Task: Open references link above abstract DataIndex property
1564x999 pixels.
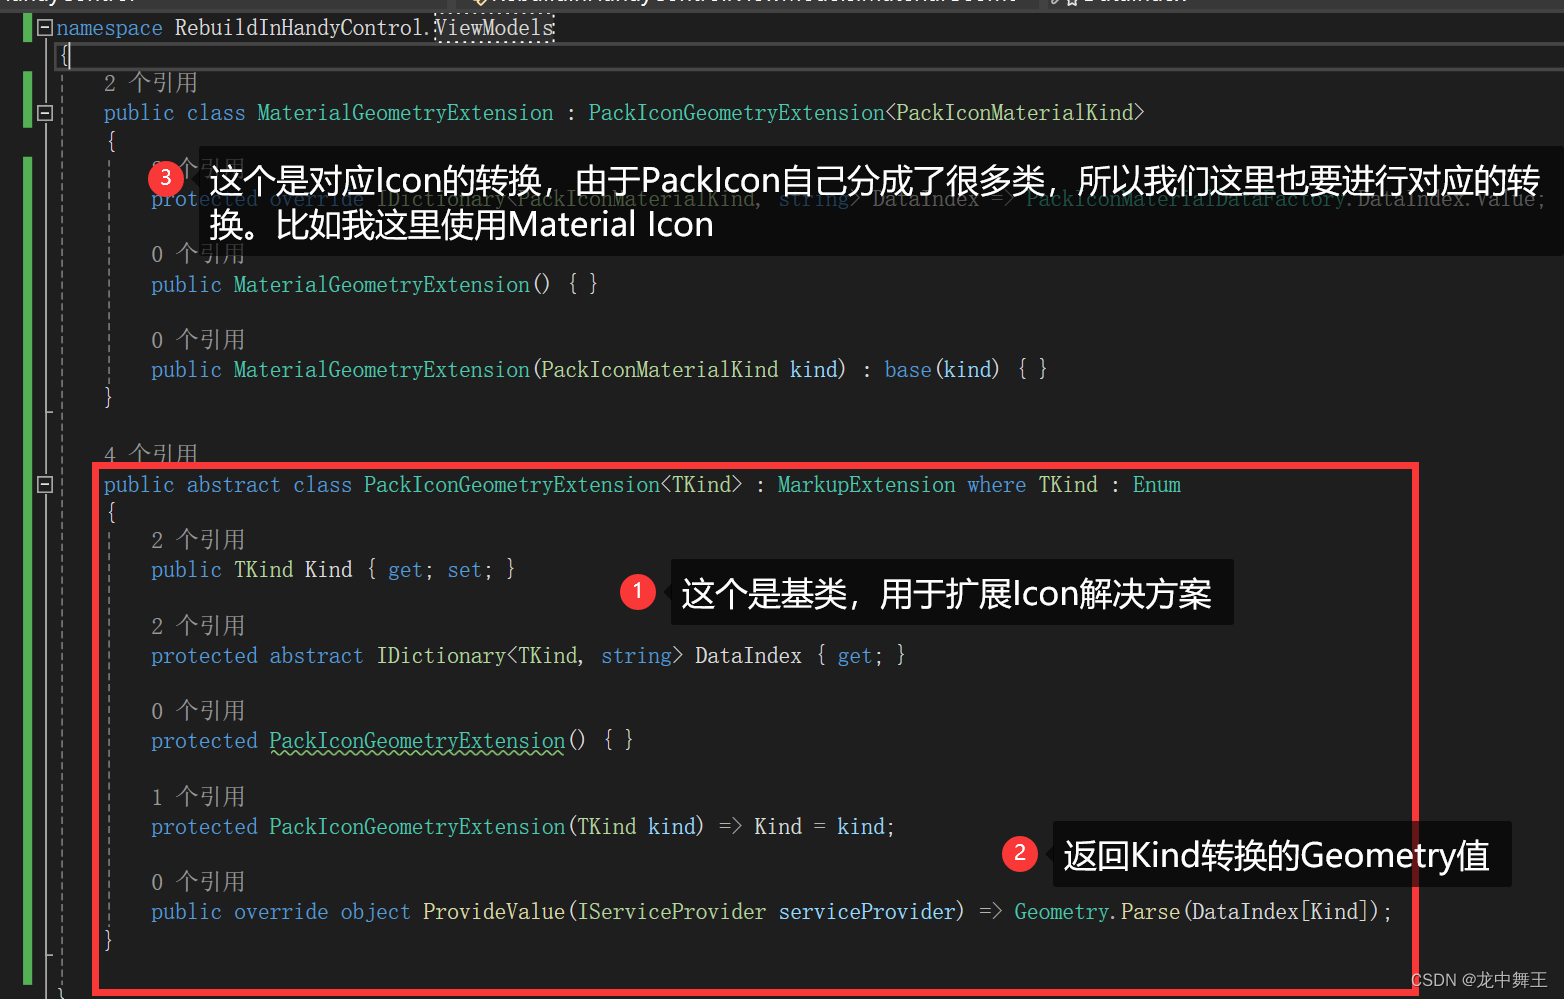Action: (x=198, y=626)
